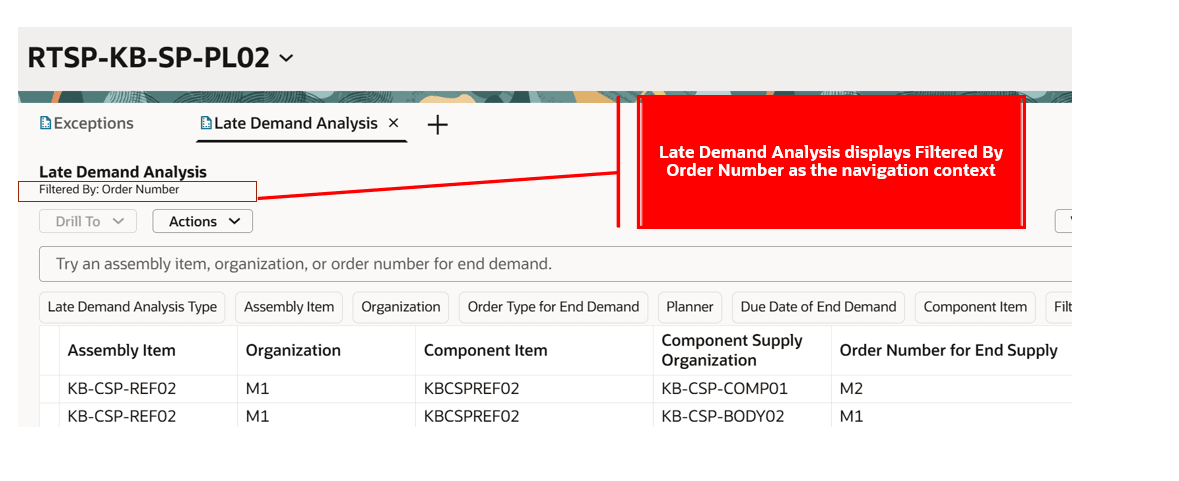1179x481 pixels.
Task: Open the Due Date of End Demand filter
Action: pos(818,307)
